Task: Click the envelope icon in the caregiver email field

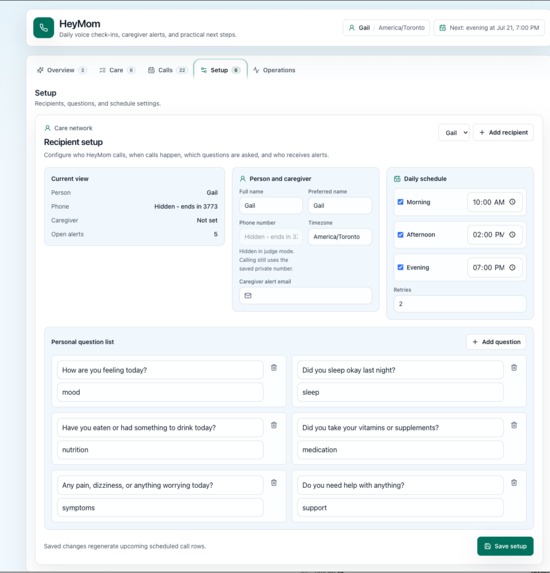Action: pyautogui.click(x=248, y=296)
